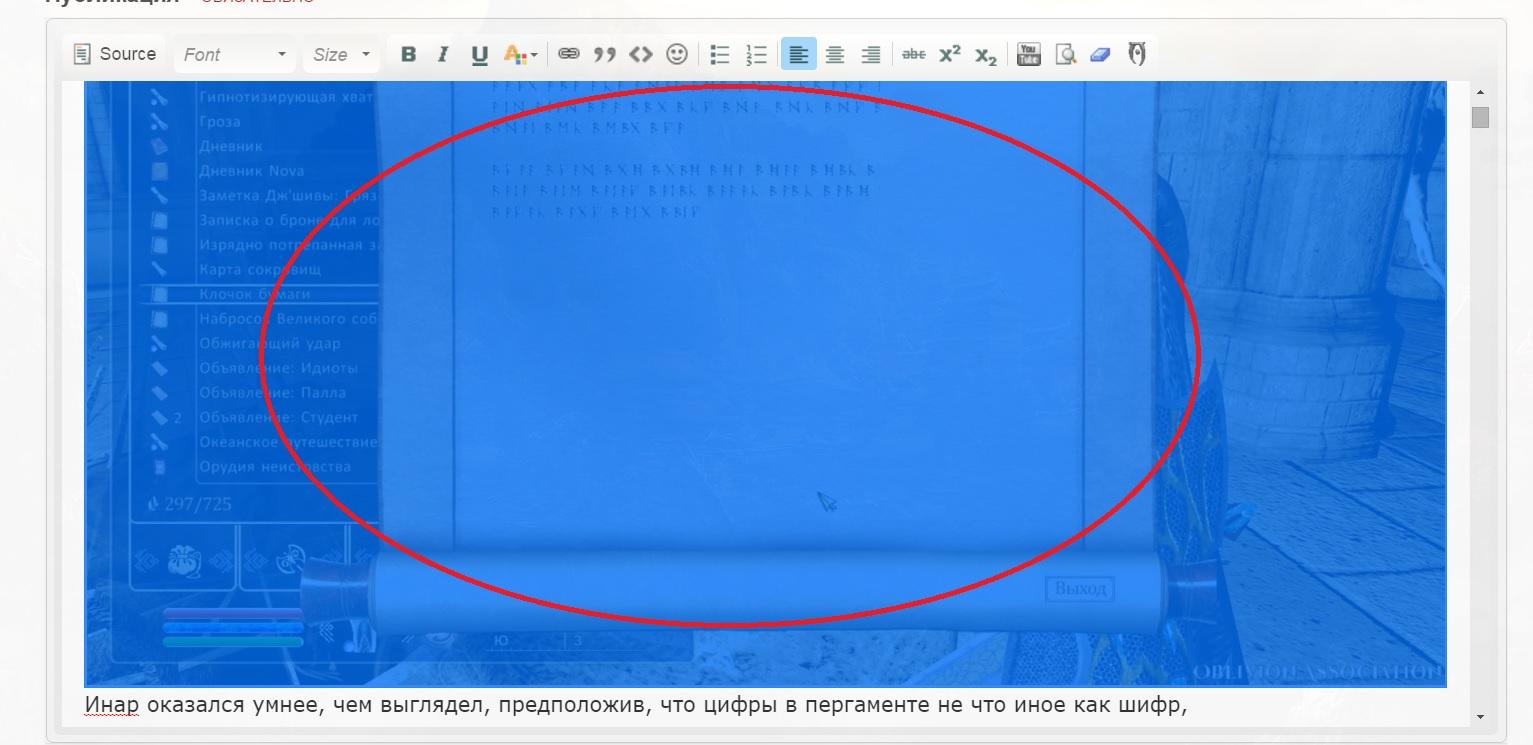
Task: Insert a block quote
Action: pos(604,55)
